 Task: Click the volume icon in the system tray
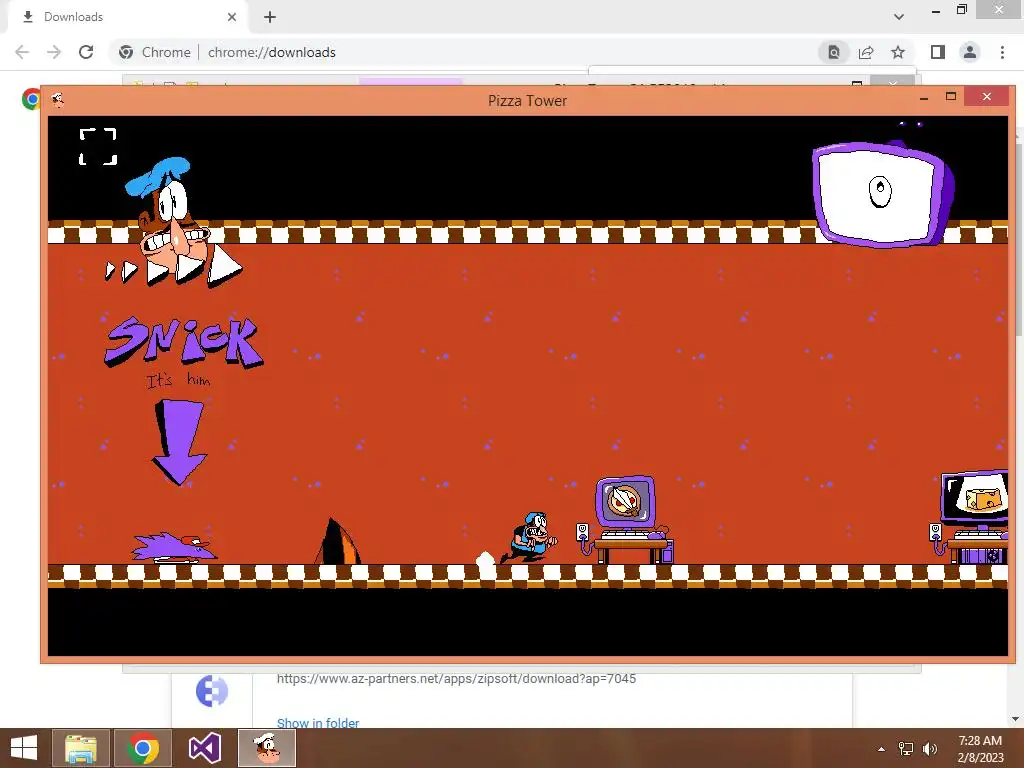pos(930,749)
